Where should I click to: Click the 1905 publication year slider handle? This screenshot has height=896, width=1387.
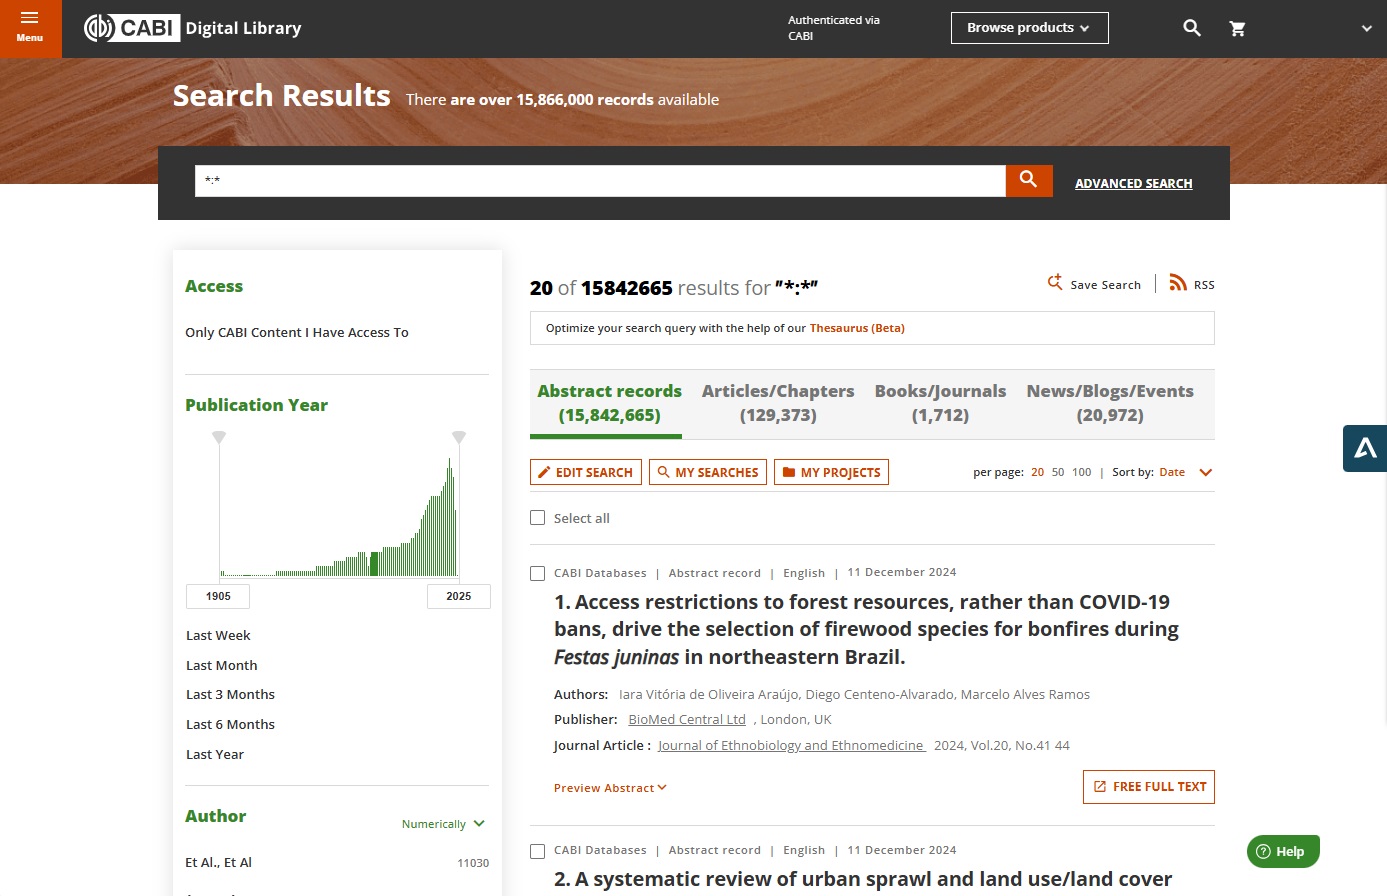pos(219,437)
